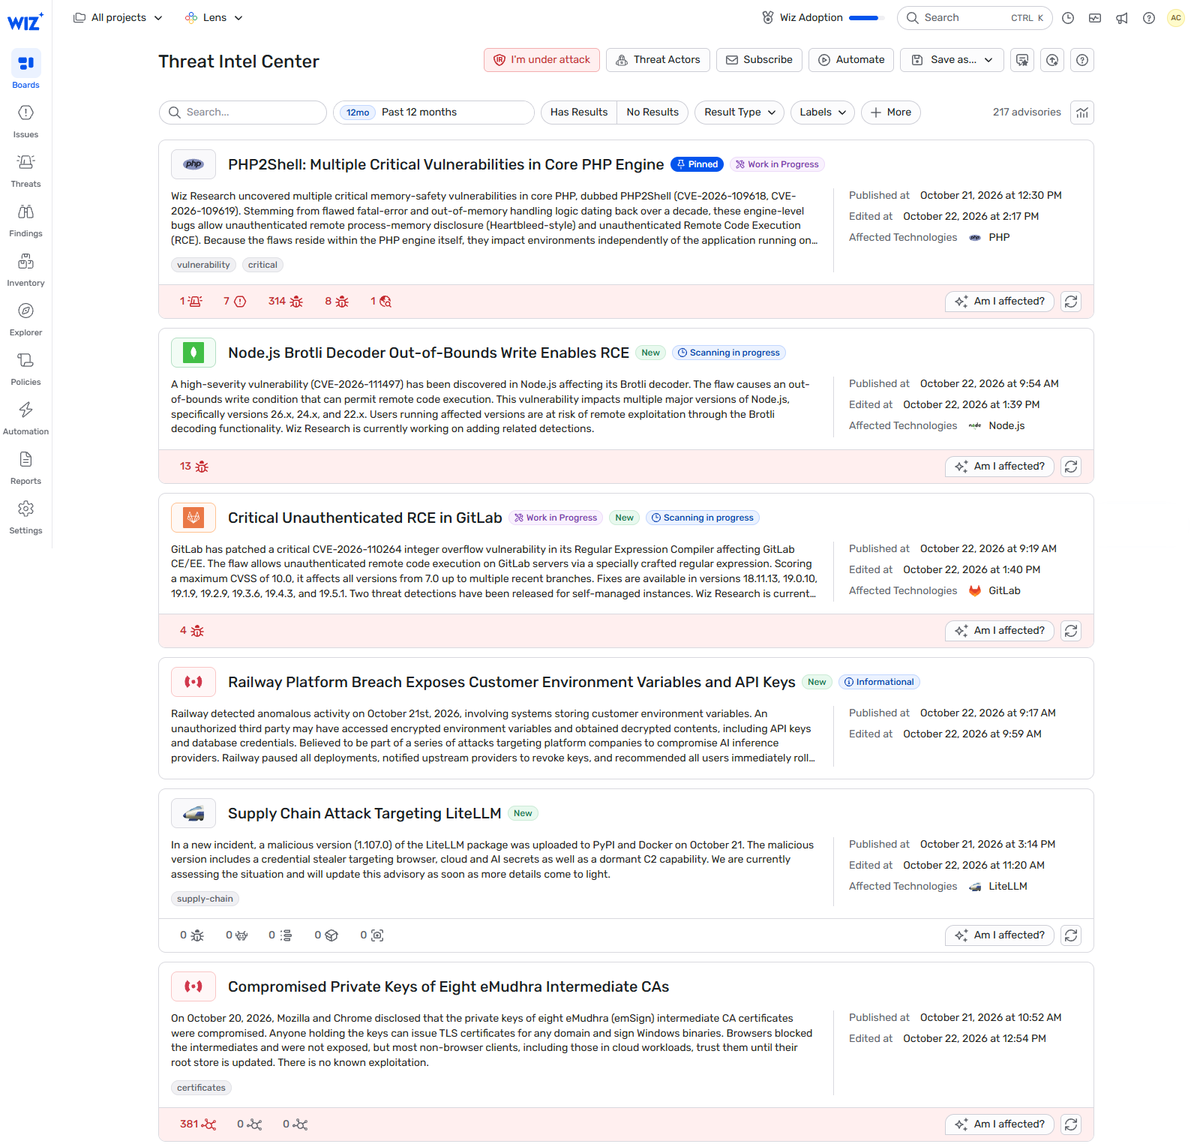Screen dimensions: 1200x1147
Task: Open the PHP2Shell advisory title
Action: coord(446,165)
